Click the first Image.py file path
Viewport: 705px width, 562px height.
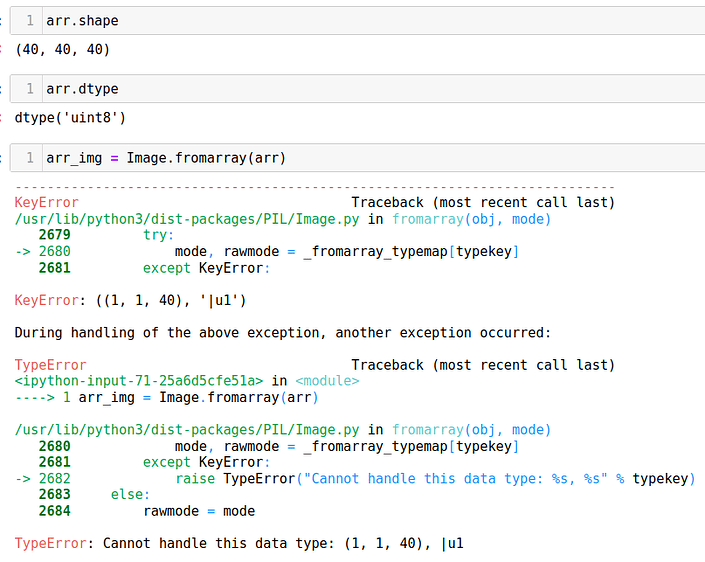point(187,219)
